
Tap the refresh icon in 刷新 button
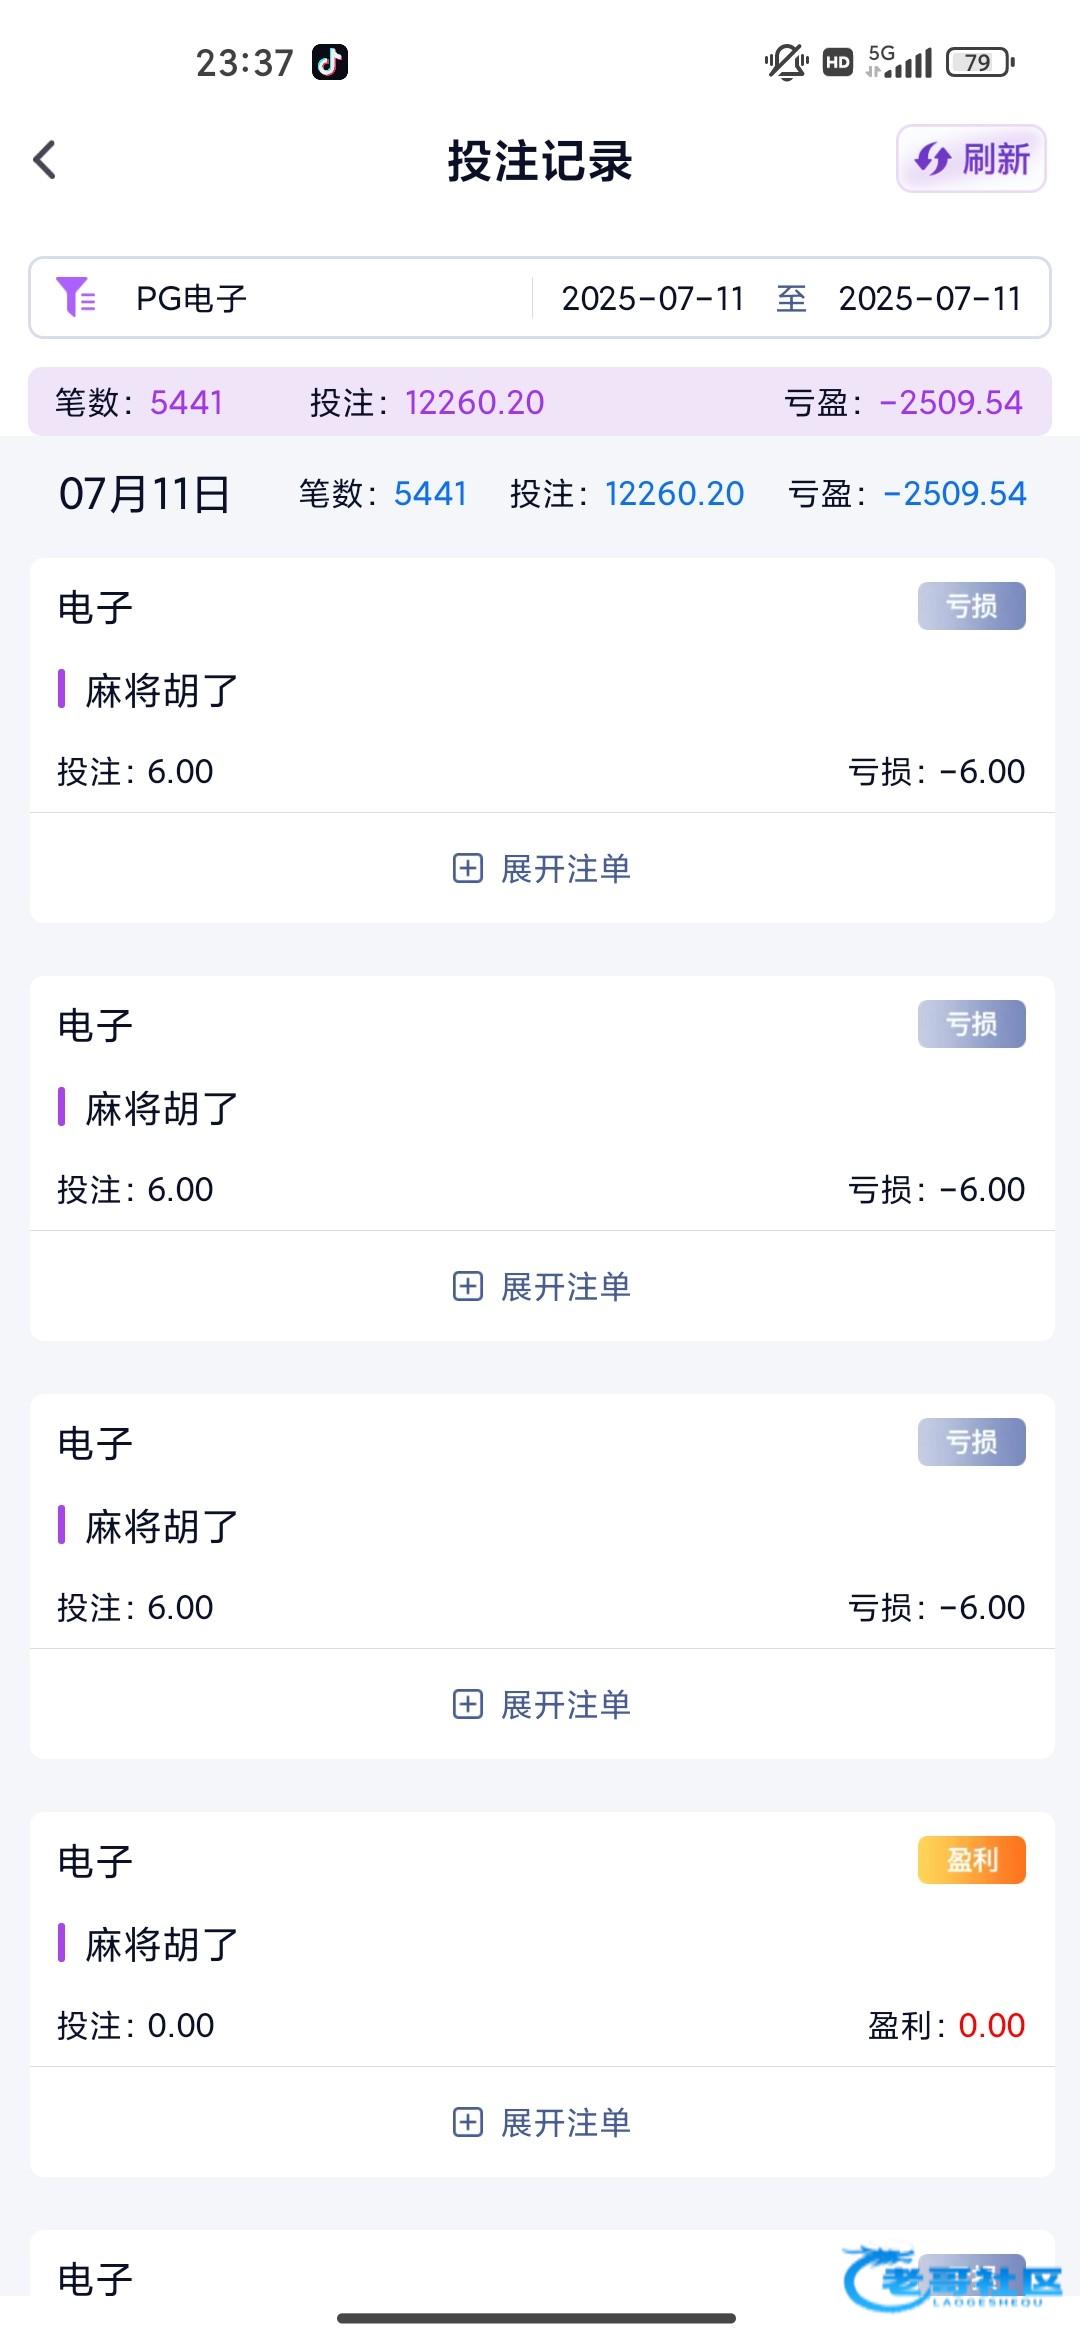click(932, 159)
